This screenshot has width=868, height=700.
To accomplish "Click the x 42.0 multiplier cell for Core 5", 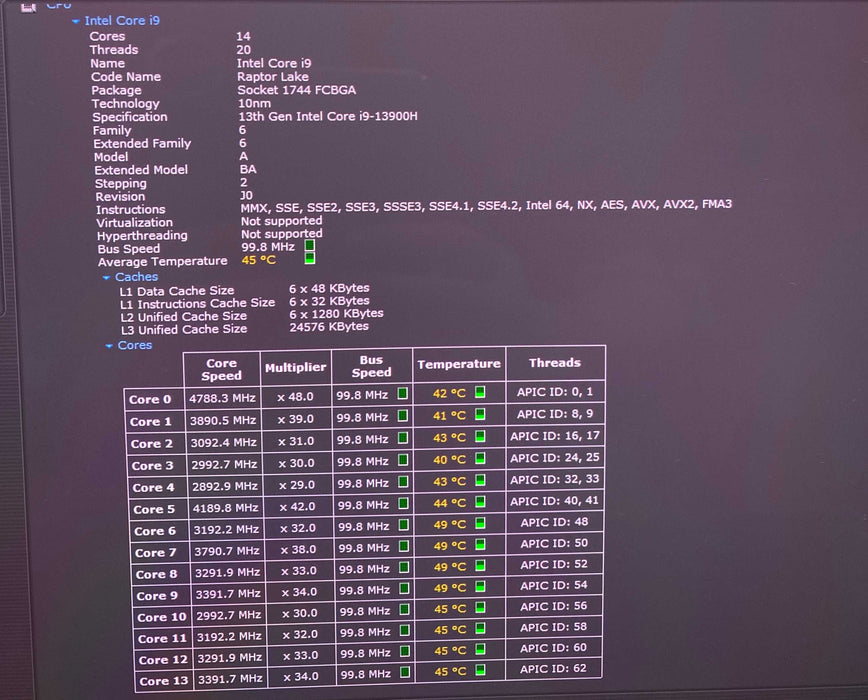I will click(297, 507).
